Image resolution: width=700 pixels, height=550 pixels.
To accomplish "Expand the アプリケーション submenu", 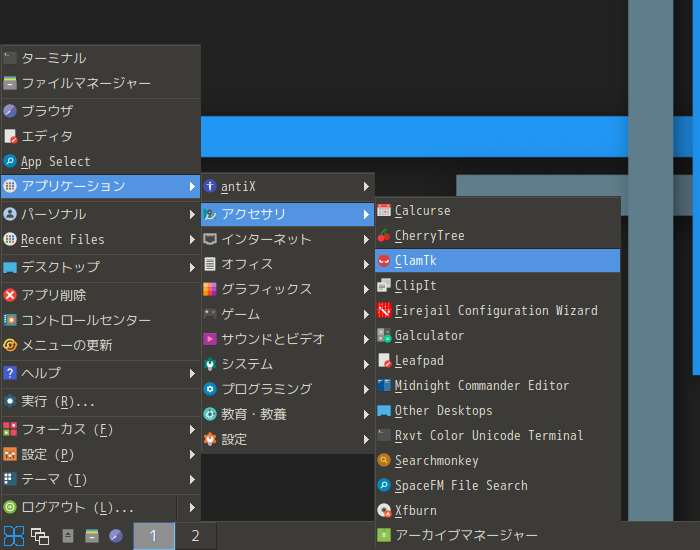I will 101,186.
